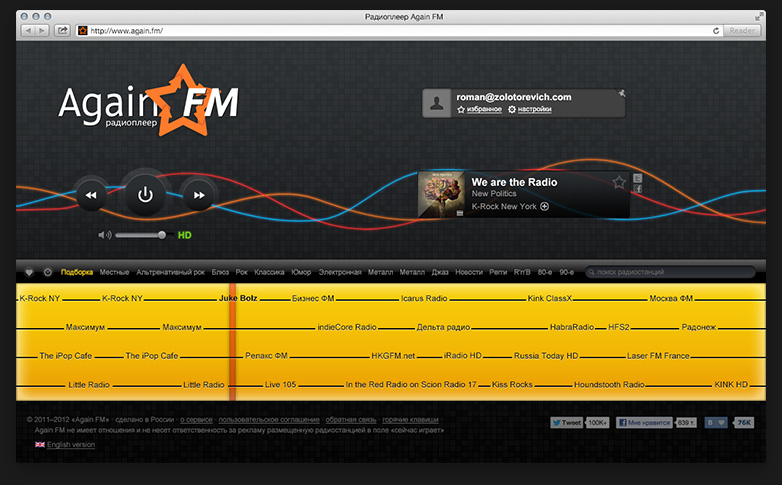This screenshot has height=485, width=782.
Task: Show recent stations via clock icon in genre bar
Action: tap(48, 272)
